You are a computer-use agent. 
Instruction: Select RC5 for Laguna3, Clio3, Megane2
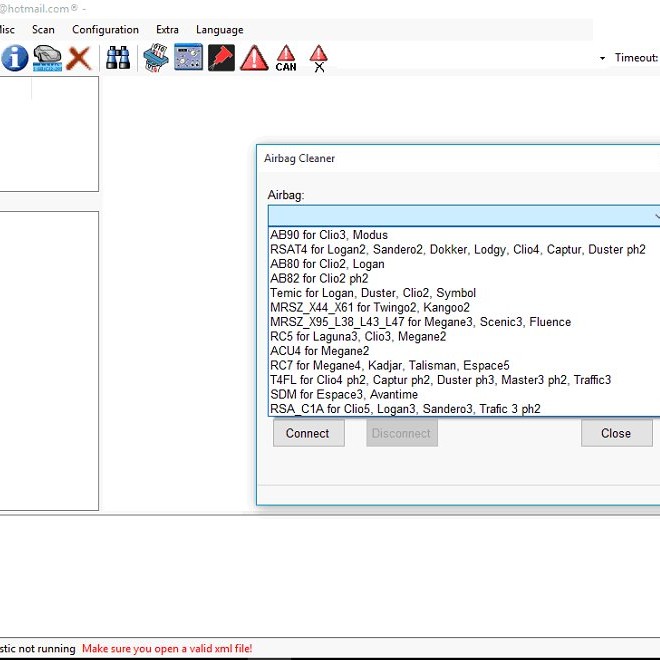[x=464, y=337]
